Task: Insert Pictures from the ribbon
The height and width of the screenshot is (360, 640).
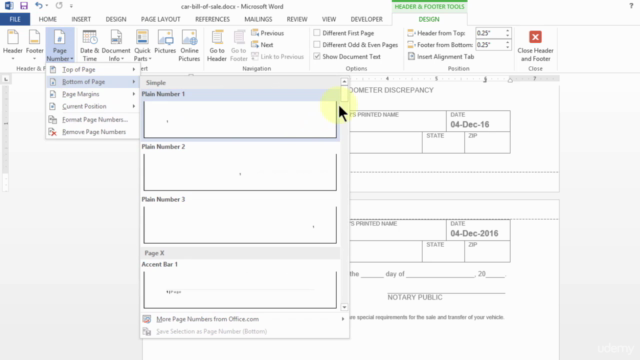Action: point(165,42)
